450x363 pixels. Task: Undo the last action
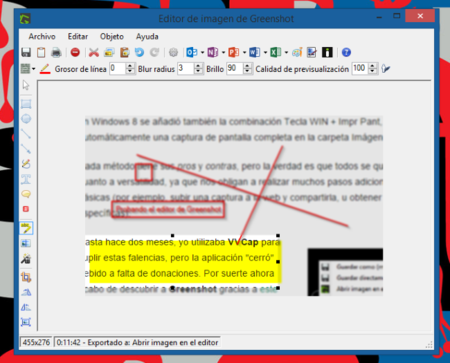tap(139, 52)
